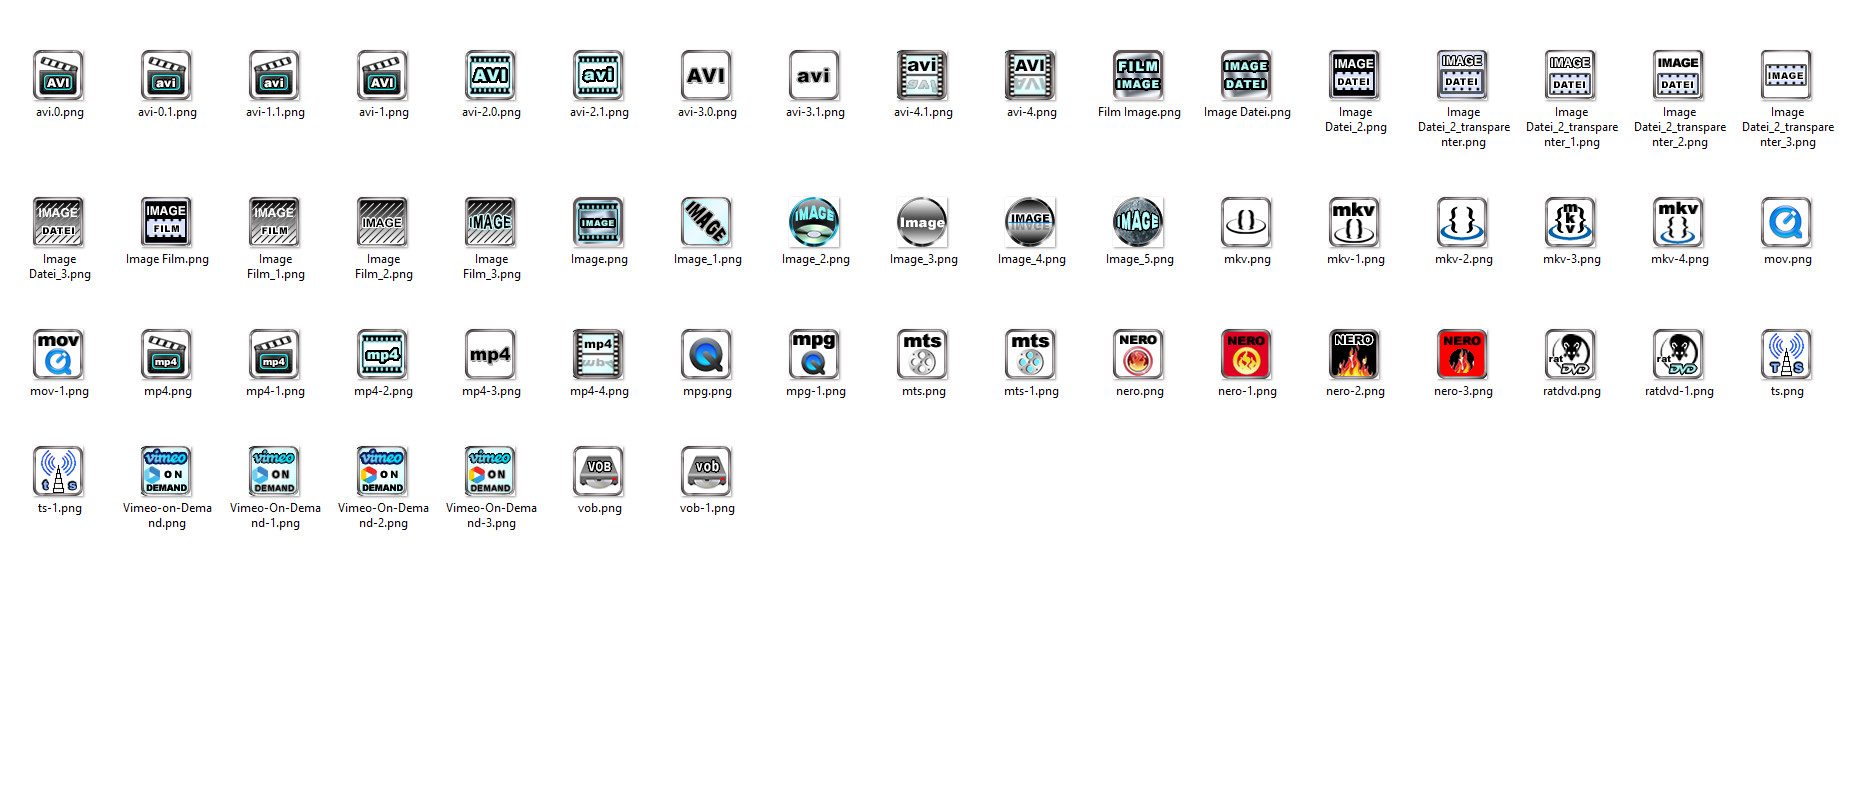Select the mp4-3.png icon
The width and height of the screenshot is (1849, 800).
click(x=491, y=354)
